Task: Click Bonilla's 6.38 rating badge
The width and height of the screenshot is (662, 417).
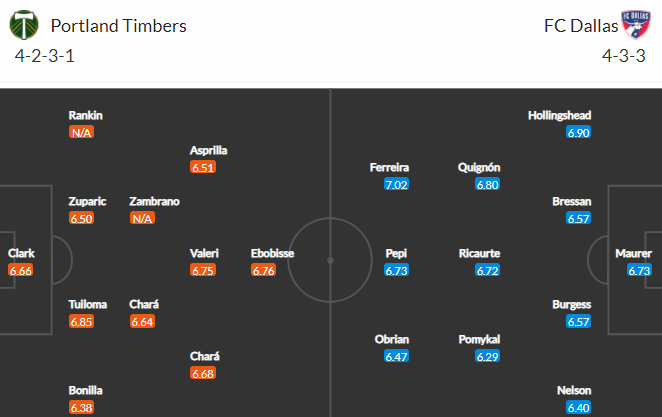Action: tap(81, 408)
